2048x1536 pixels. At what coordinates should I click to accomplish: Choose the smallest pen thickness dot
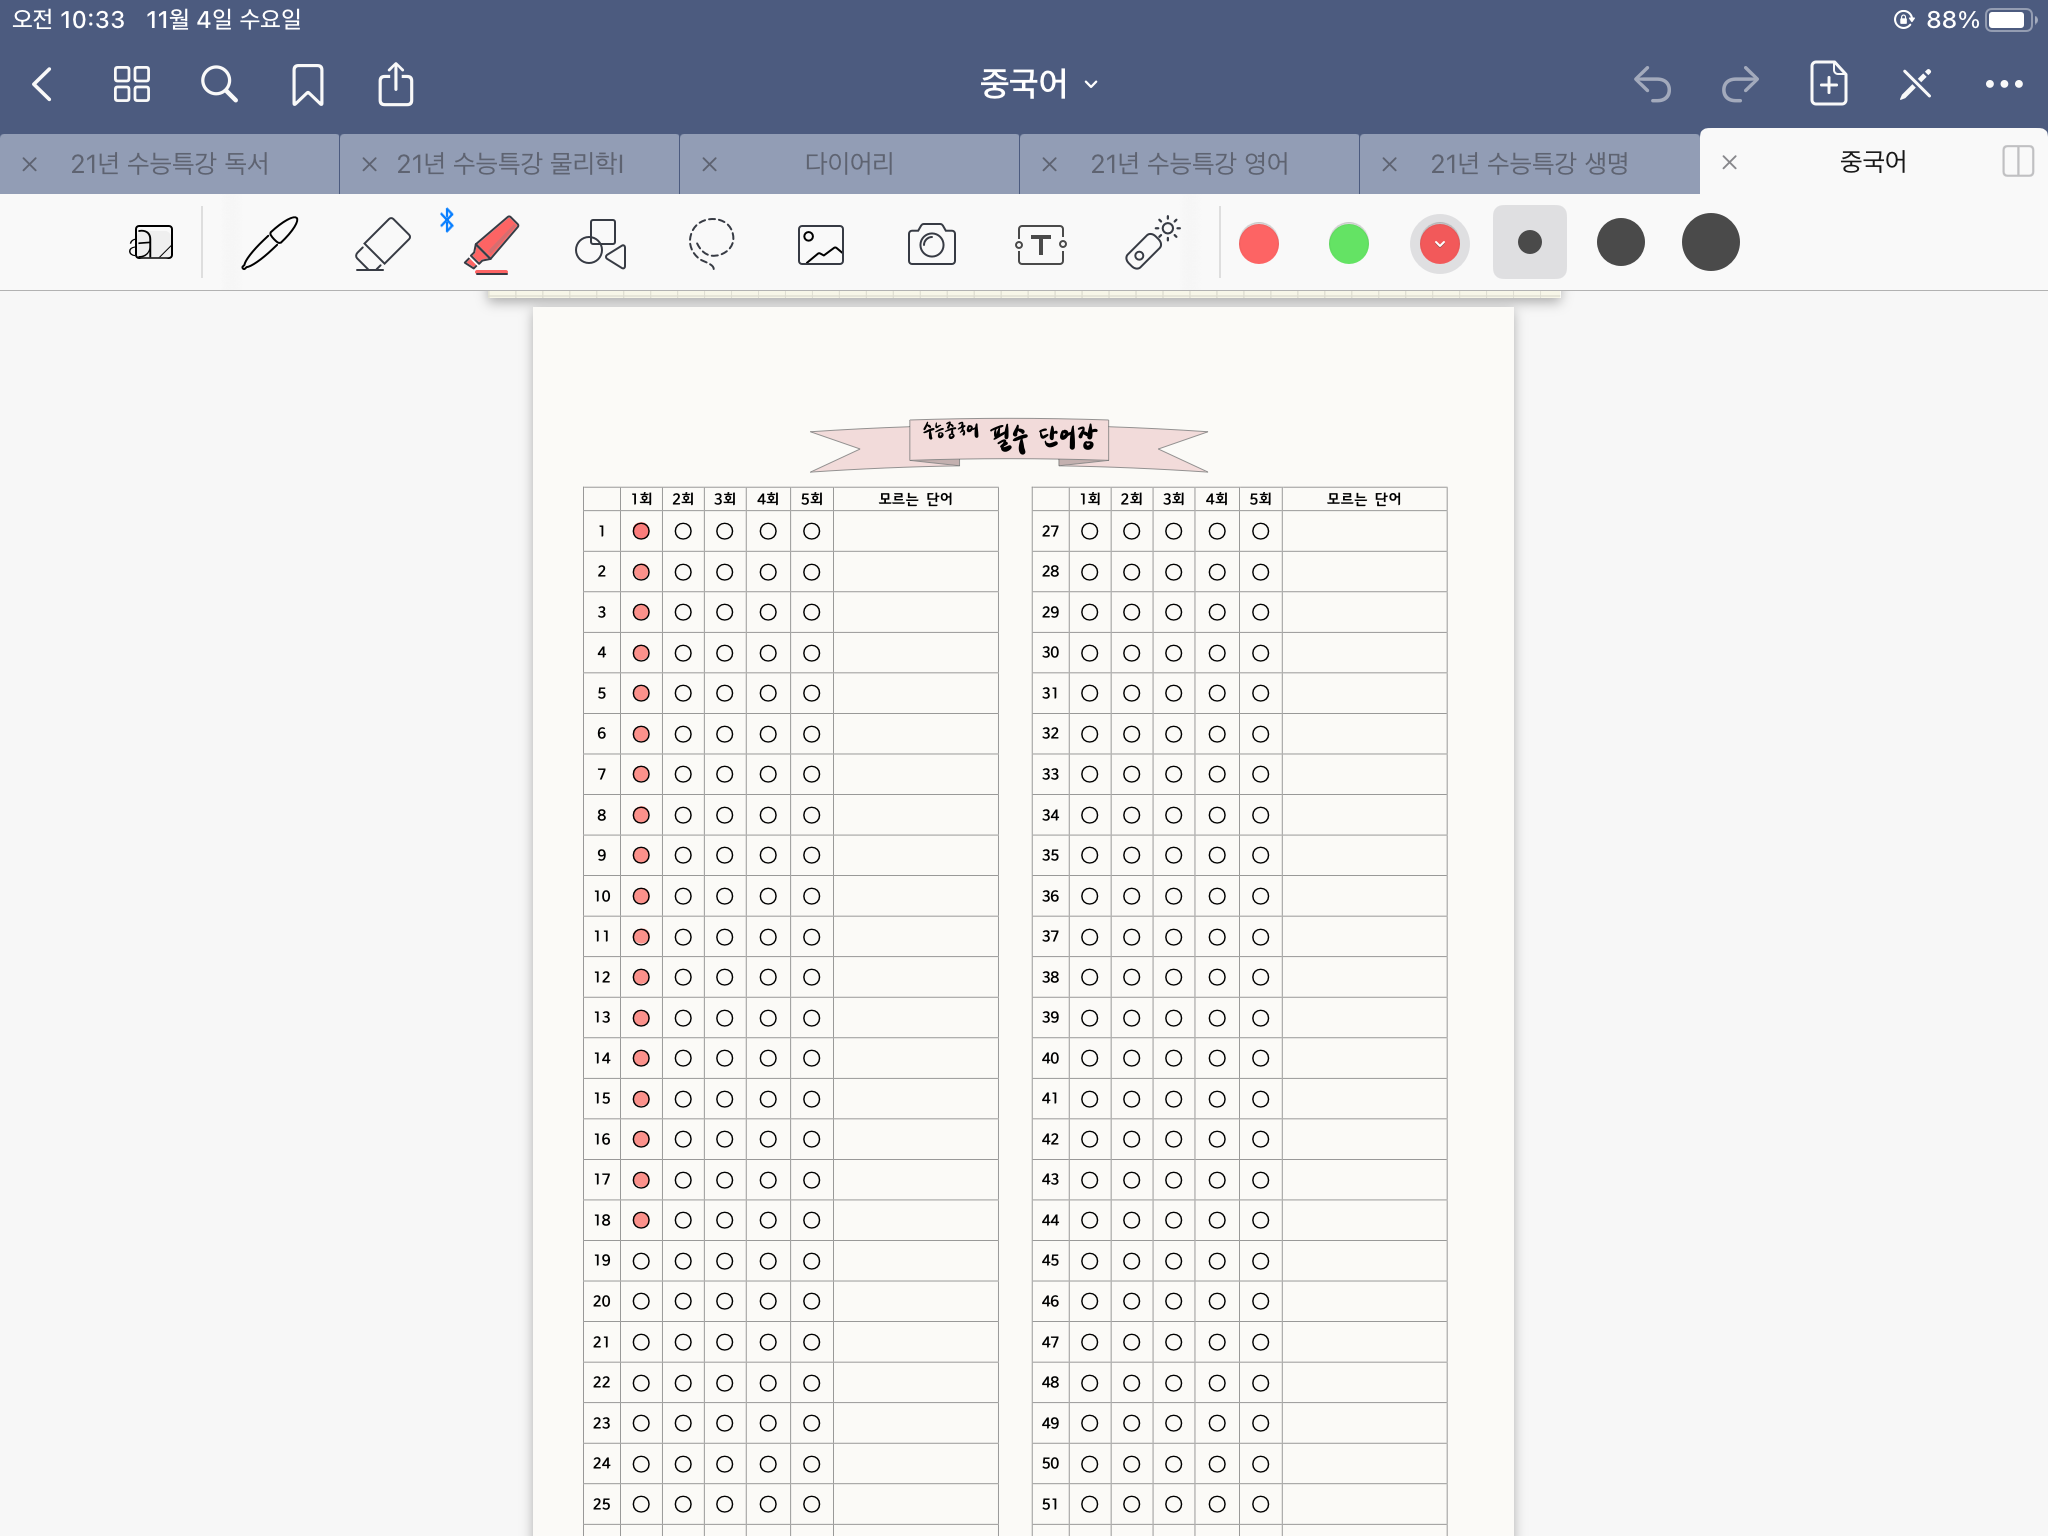[1529, 243]
